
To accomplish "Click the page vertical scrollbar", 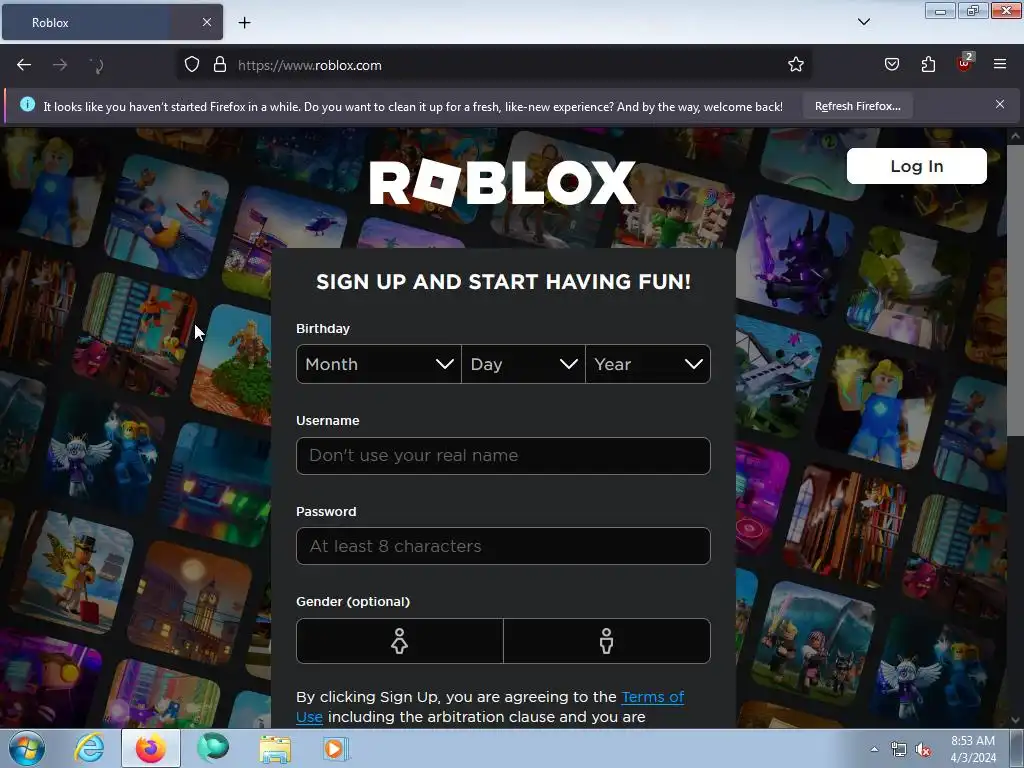I will [x=1015, y=290].
